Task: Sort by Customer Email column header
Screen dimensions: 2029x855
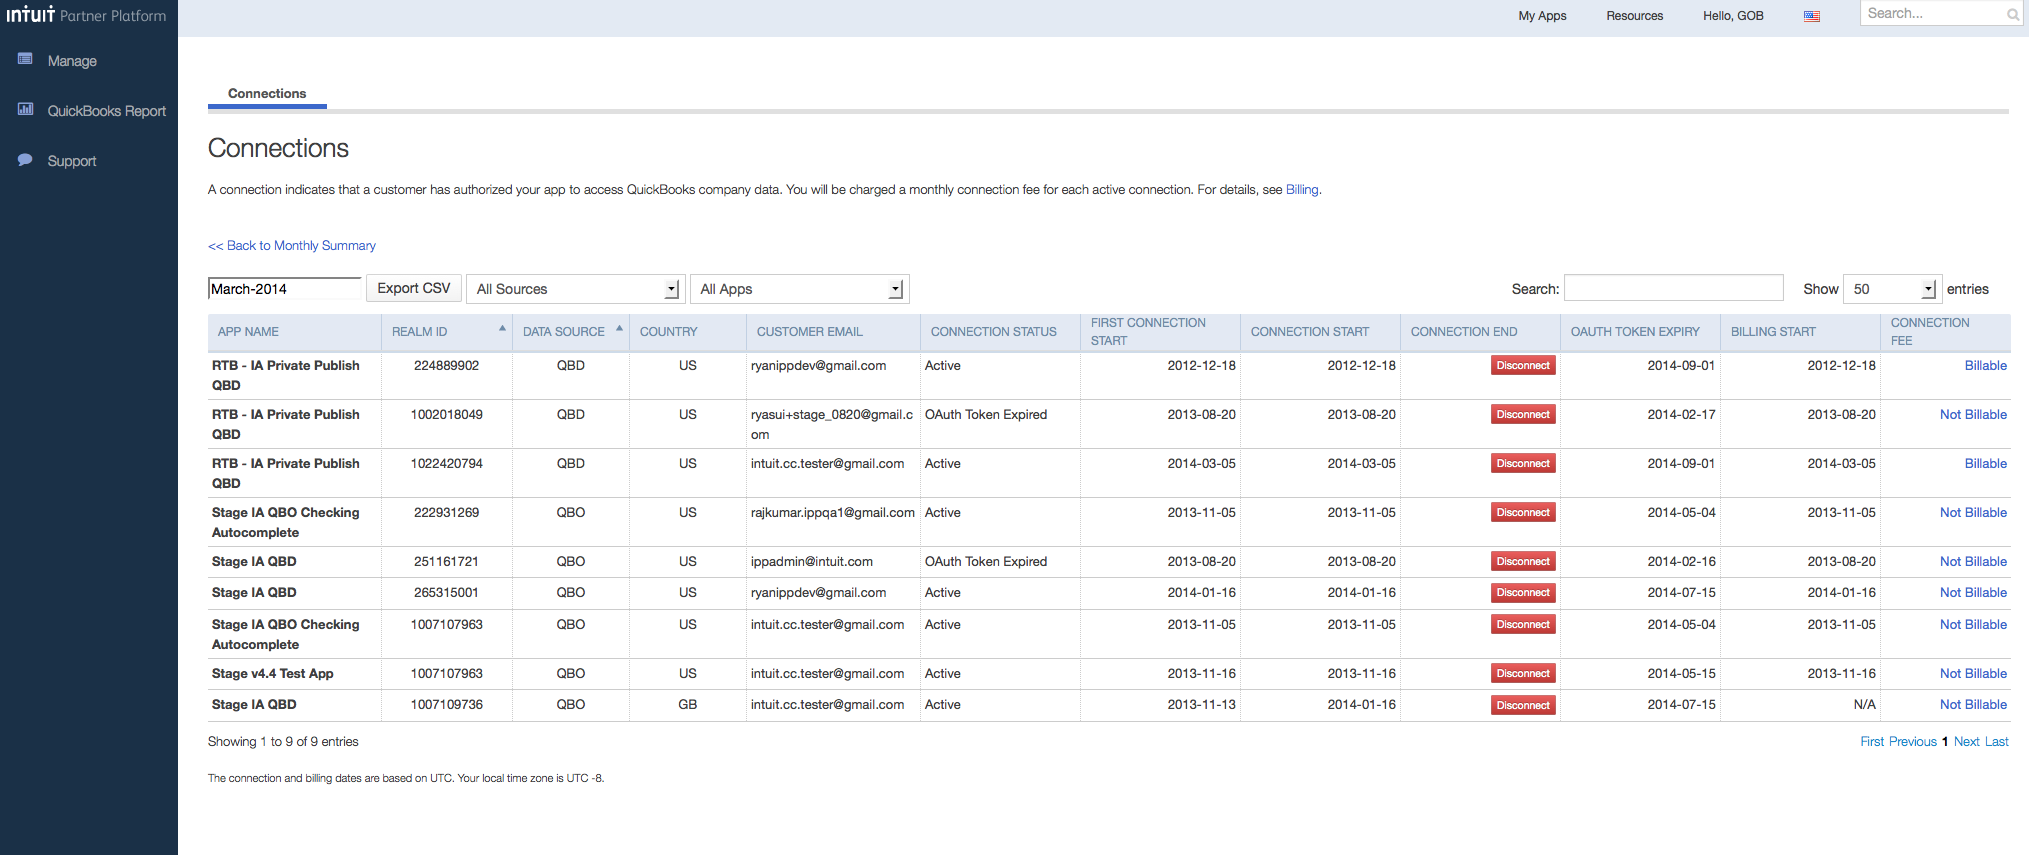Action: pos(833,332)
